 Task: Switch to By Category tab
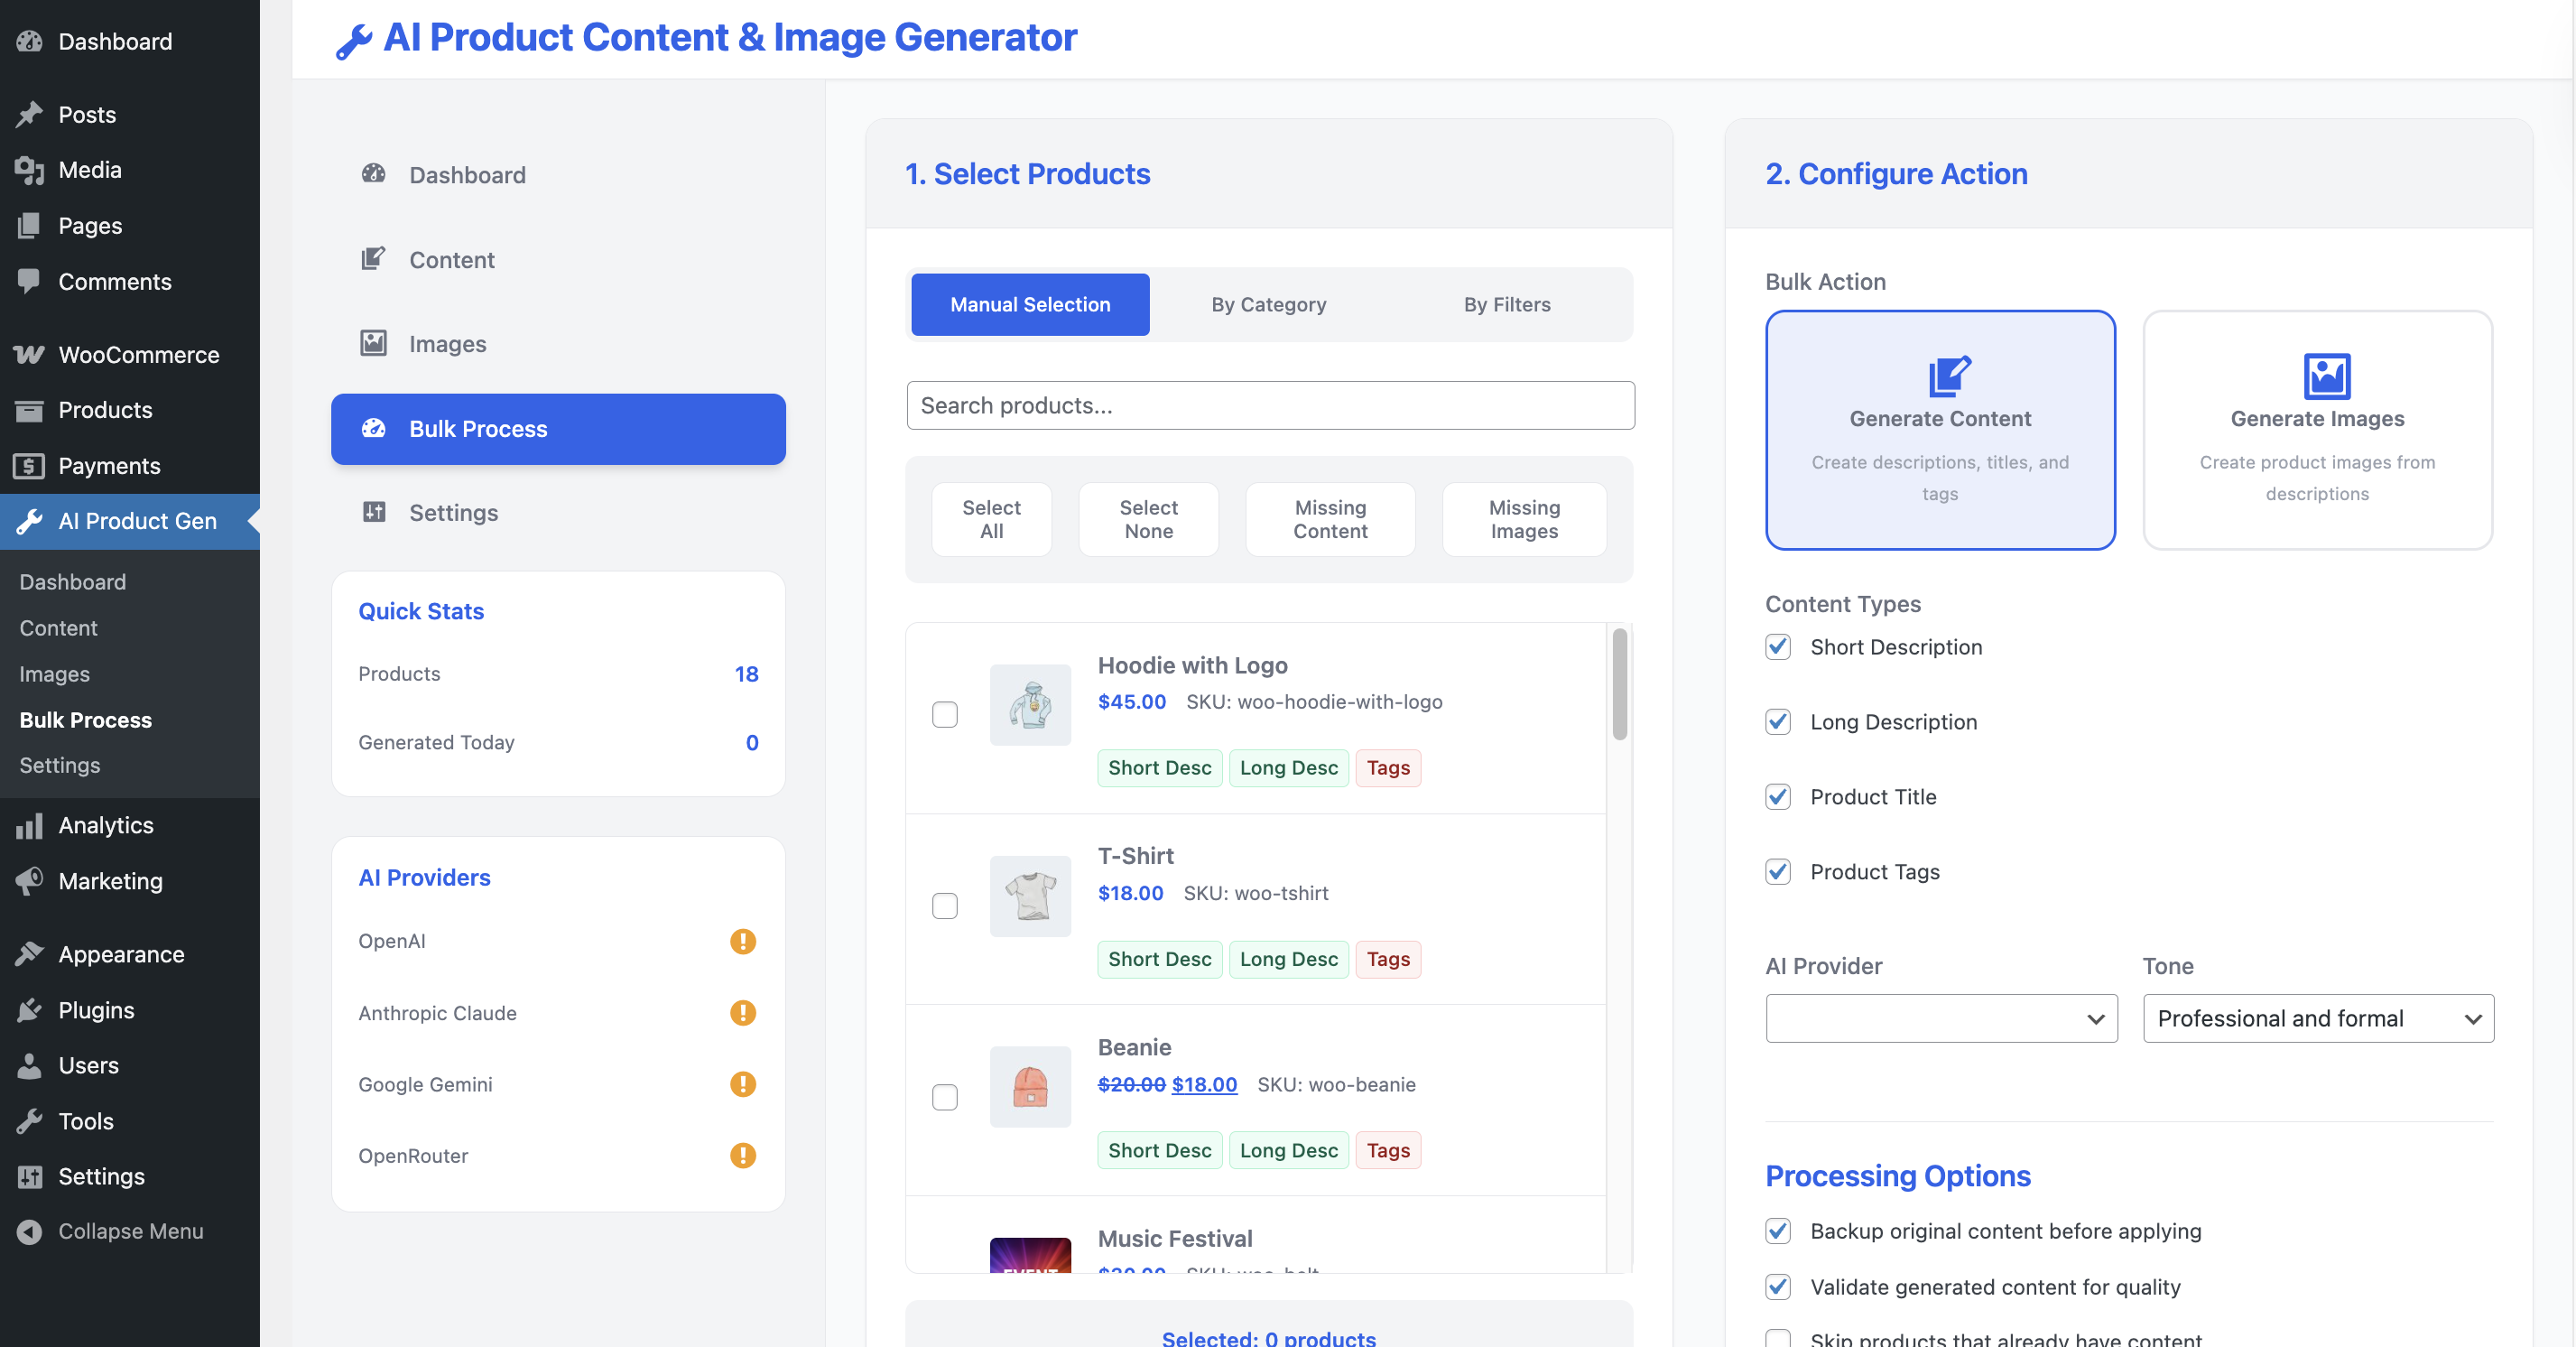pyautogui.click(x=1268, y=304)
